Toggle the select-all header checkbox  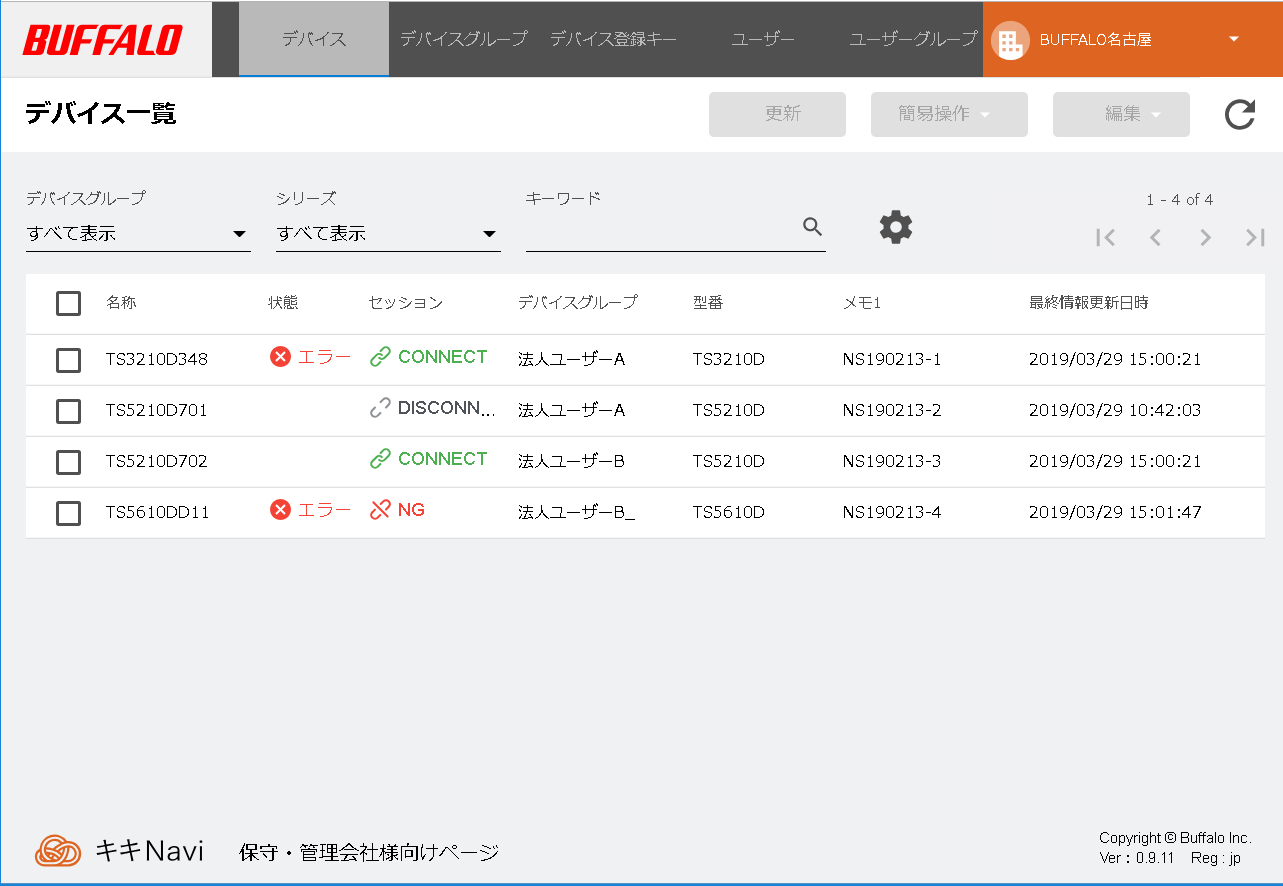[68, 303]
